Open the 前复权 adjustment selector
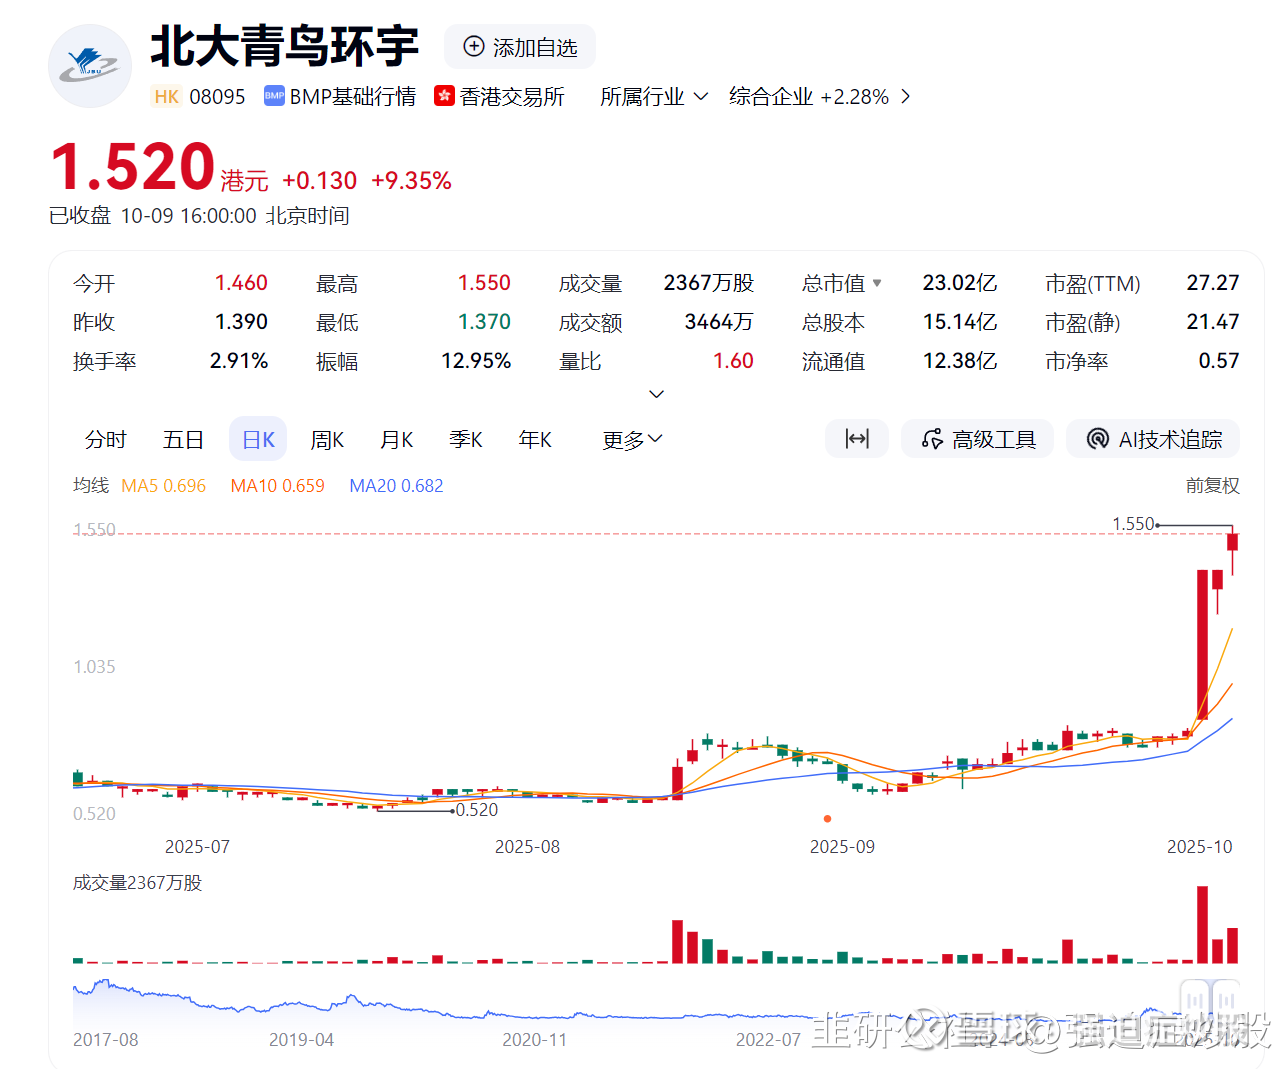Screen dimensions: 1287x1069 click(x=1212, y=485)
